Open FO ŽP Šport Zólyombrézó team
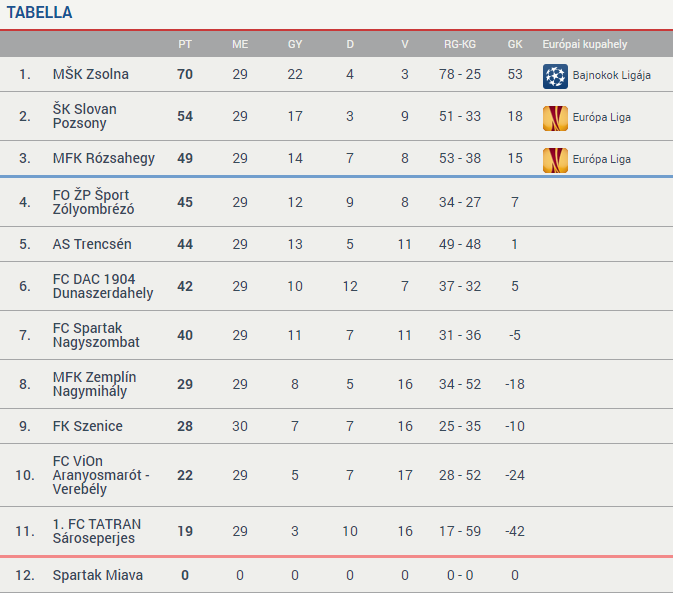Screen dimensions: 673x593 click(x=93, y=202)
